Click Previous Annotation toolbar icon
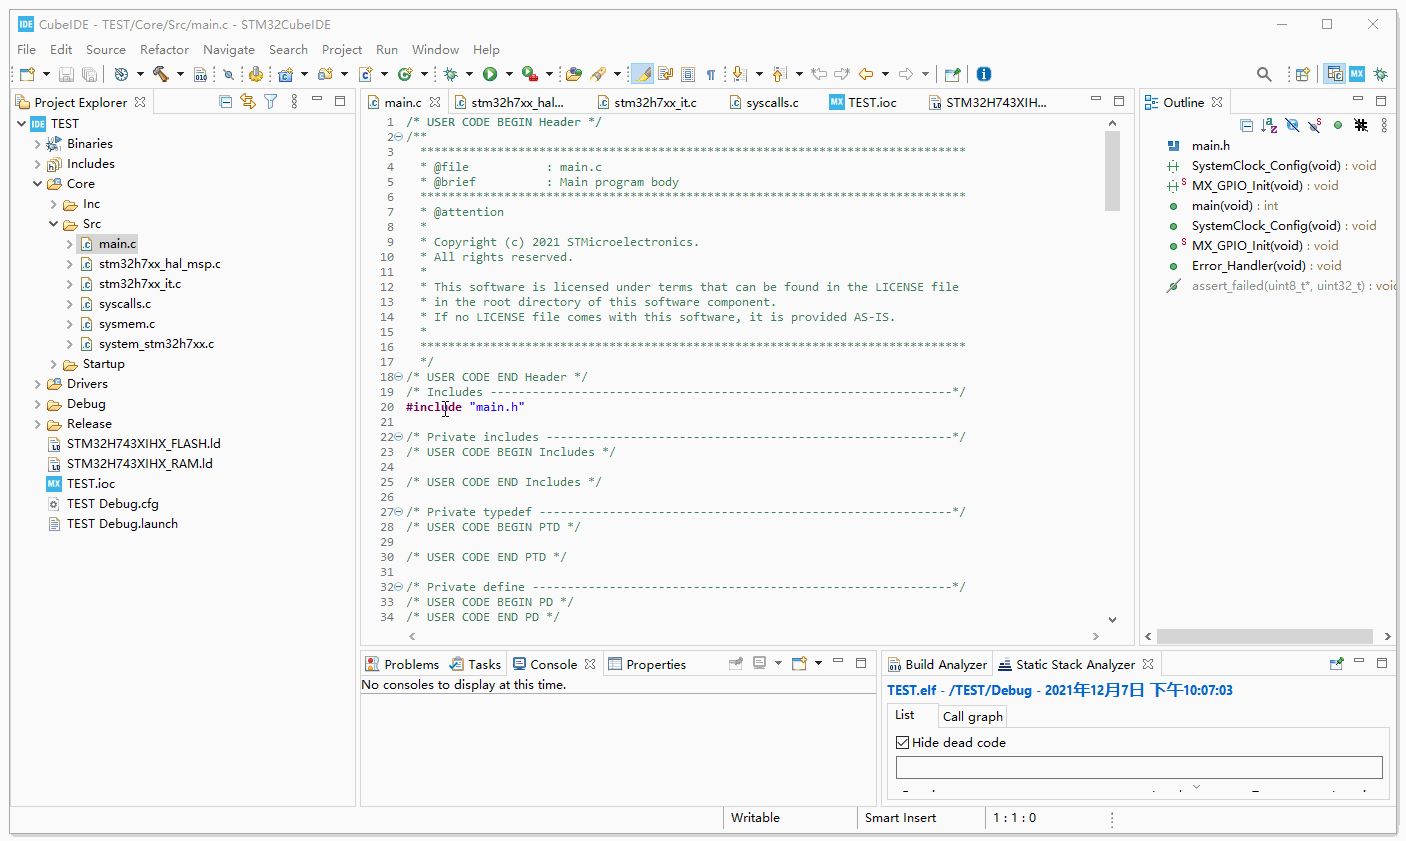The height and width of the screenshot is (841, 1406). 781,74
